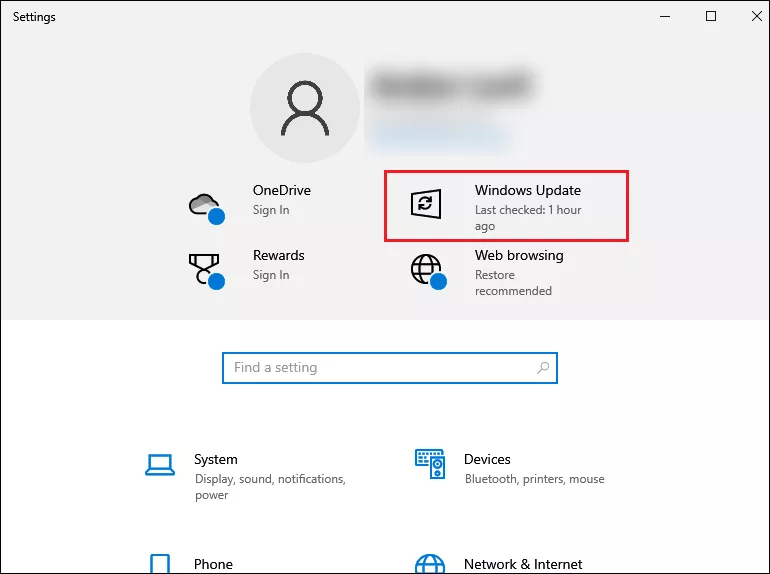
Task: Open the OneDrive title link
Action: 281,190
